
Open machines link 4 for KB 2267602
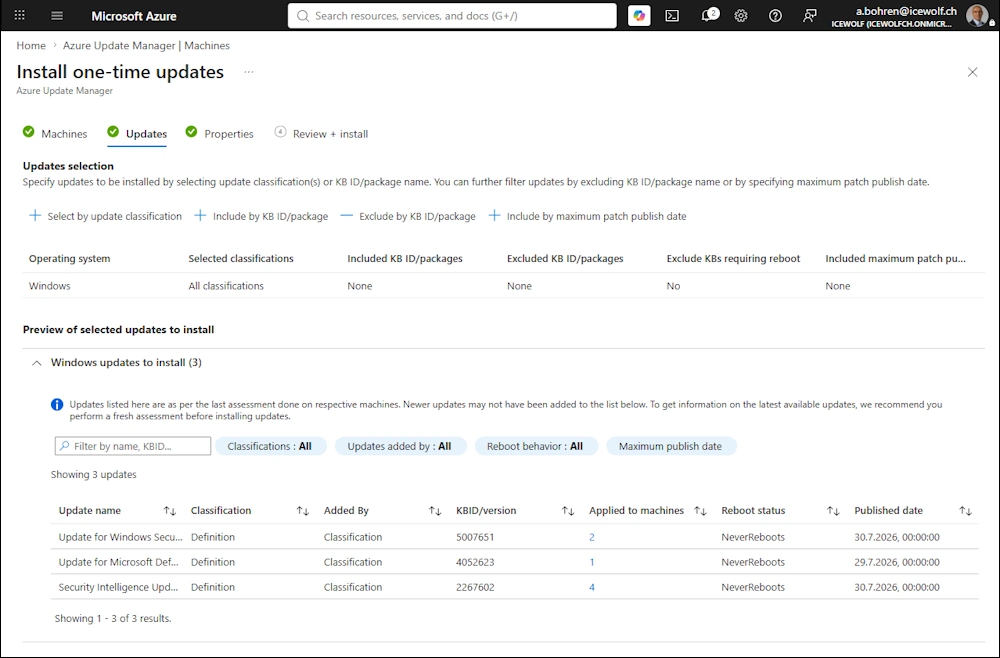[x=592, y=587]
